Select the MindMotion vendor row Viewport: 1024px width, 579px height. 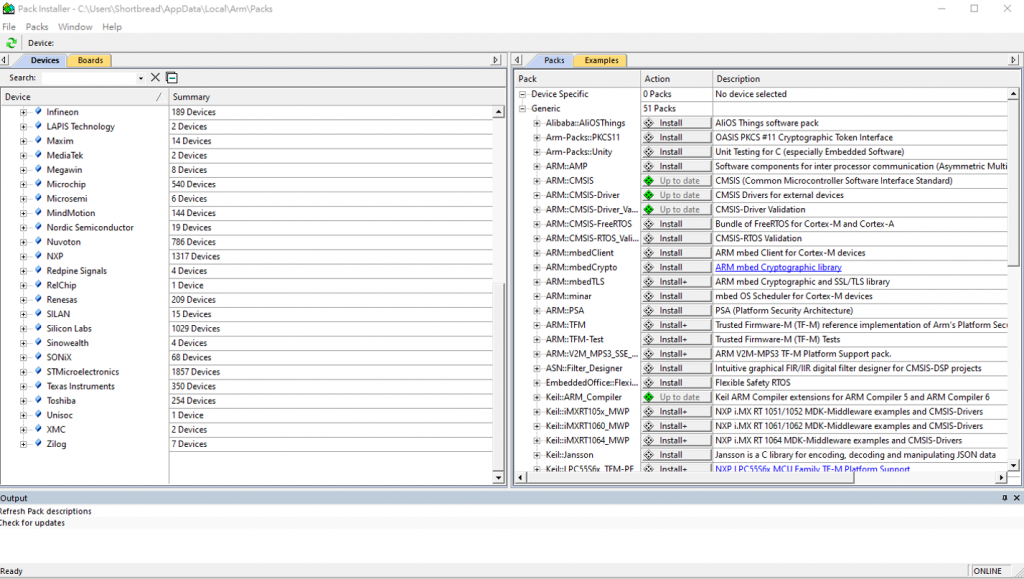click(x=71, y=213)
